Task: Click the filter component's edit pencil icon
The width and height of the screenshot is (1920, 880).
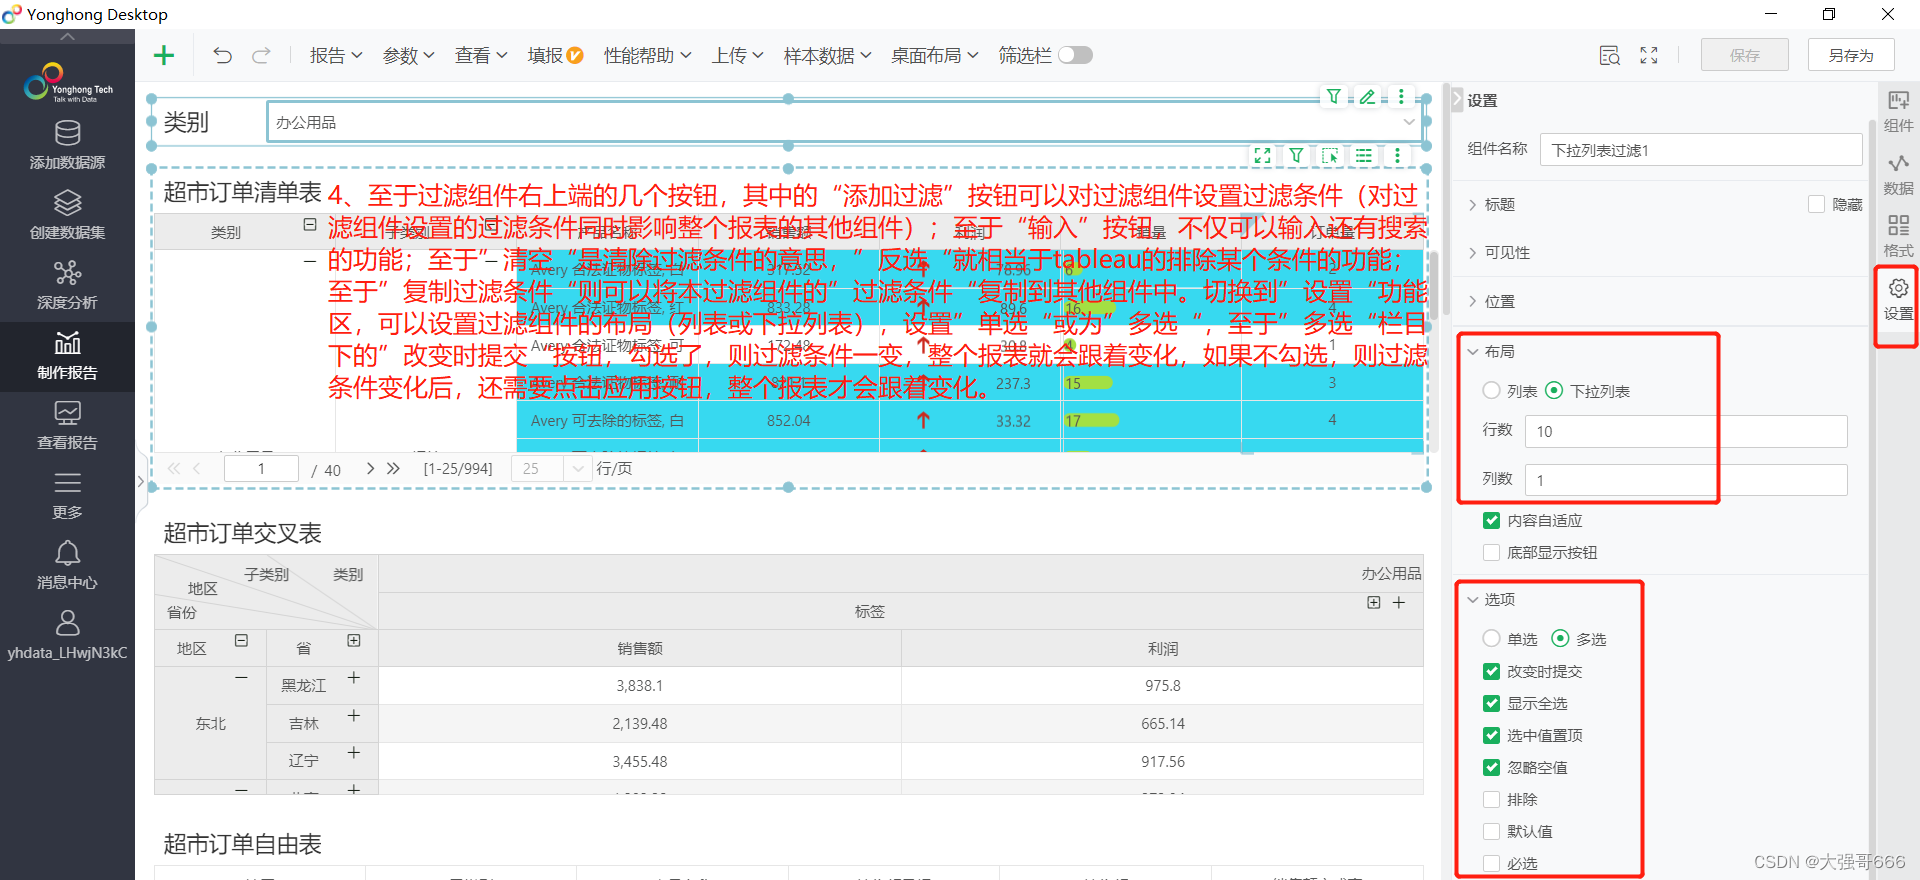Action: coord(1367,97)
